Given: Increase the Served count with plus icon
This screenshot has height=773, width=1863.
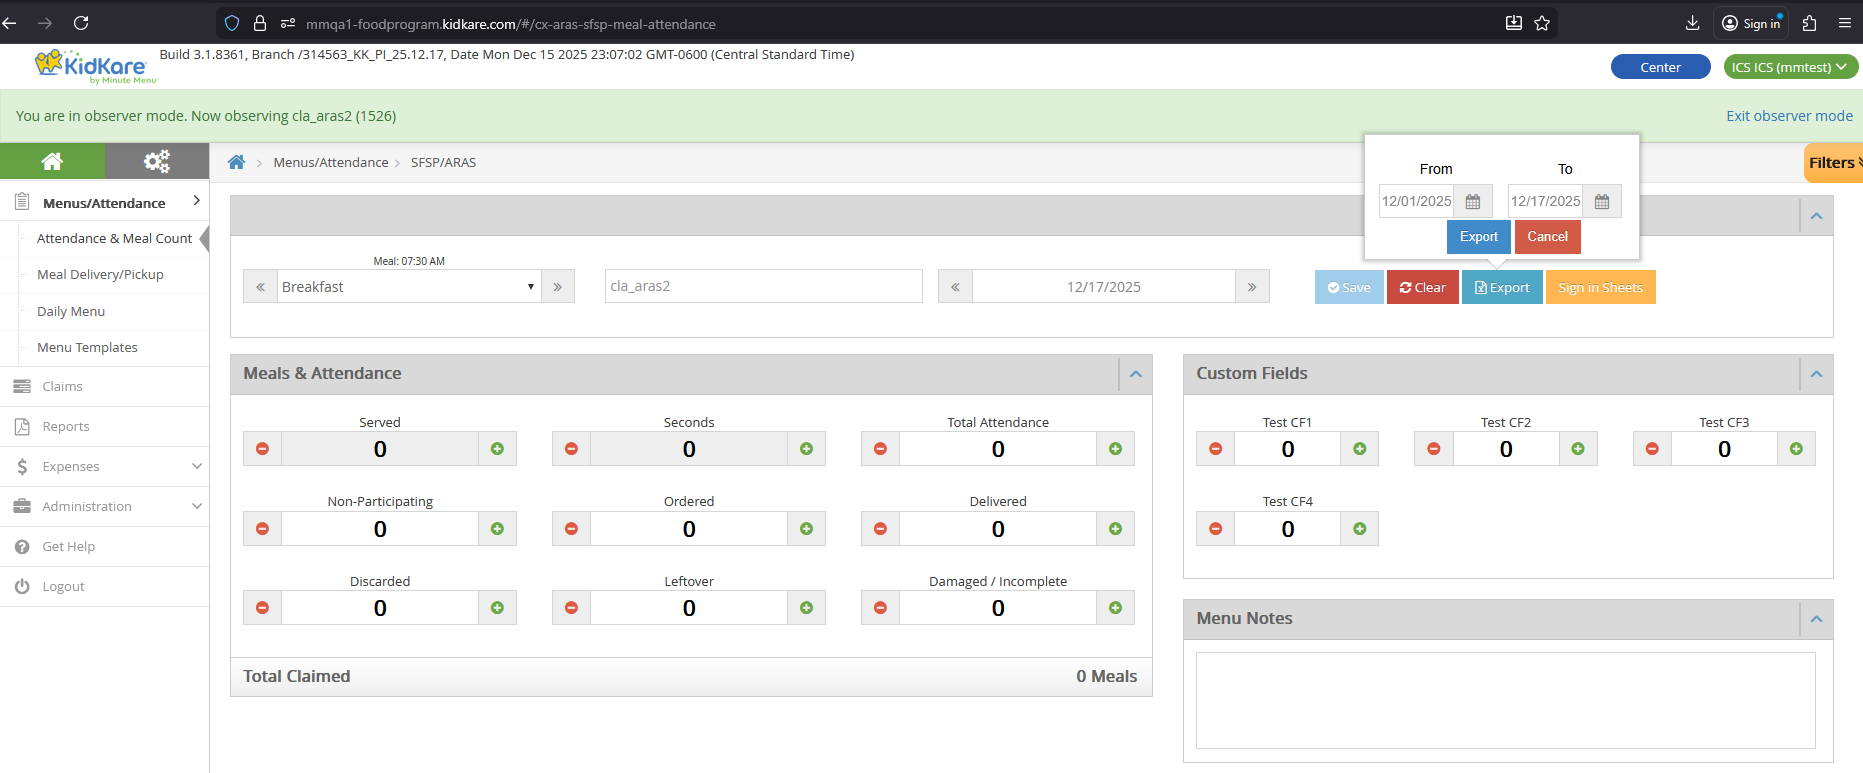Looking at the screenshot, I should pyautogui.click(x=497, y=449).
